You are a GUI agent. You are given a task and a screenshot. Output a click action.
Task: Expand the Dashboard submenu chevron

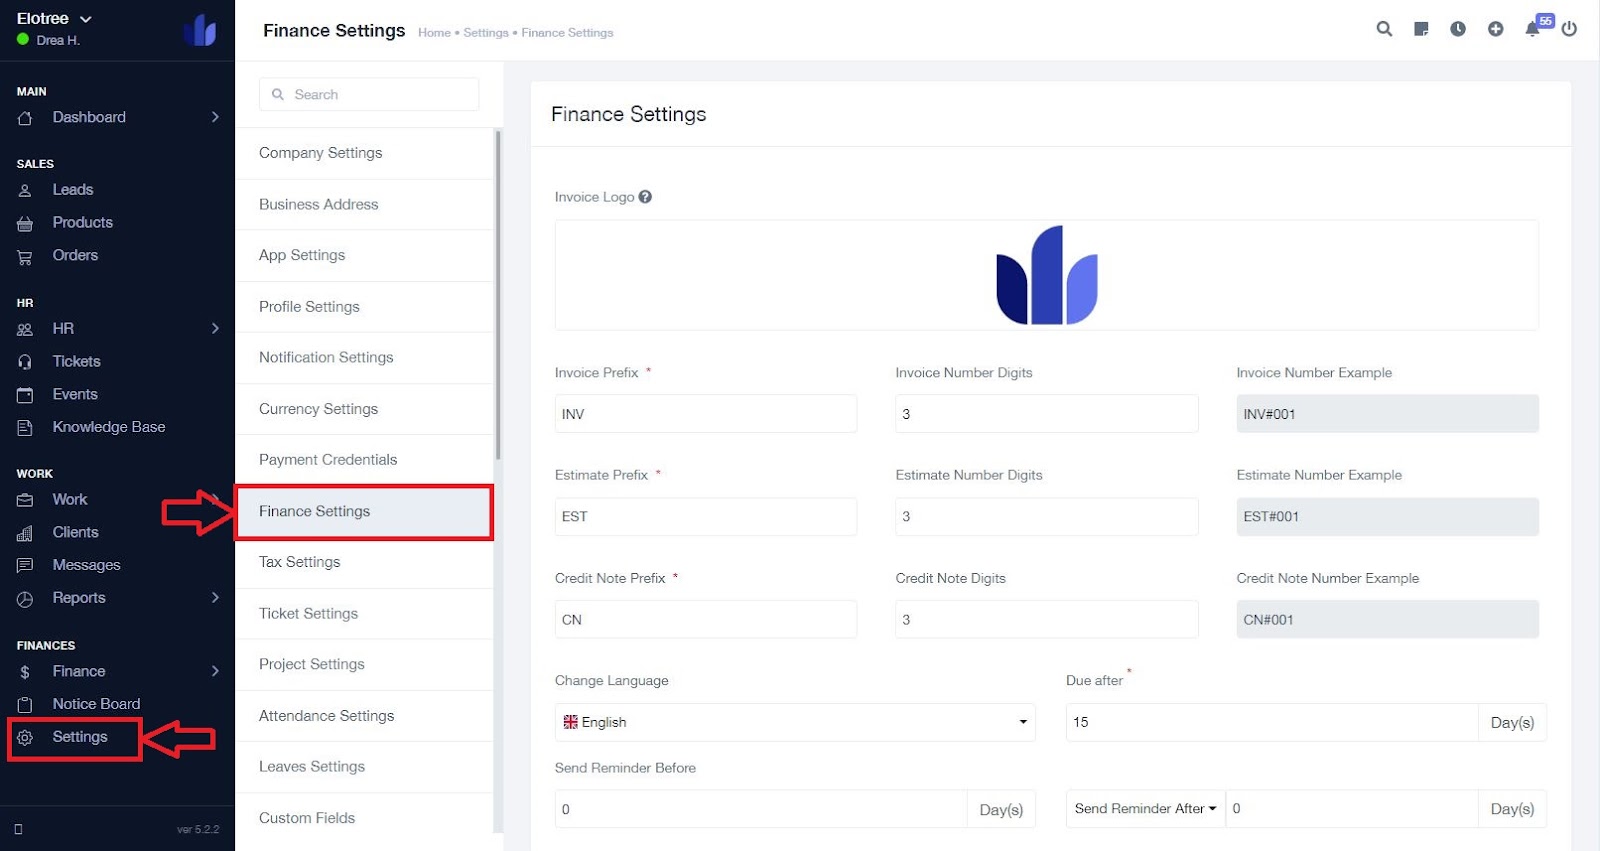point(215,117)
